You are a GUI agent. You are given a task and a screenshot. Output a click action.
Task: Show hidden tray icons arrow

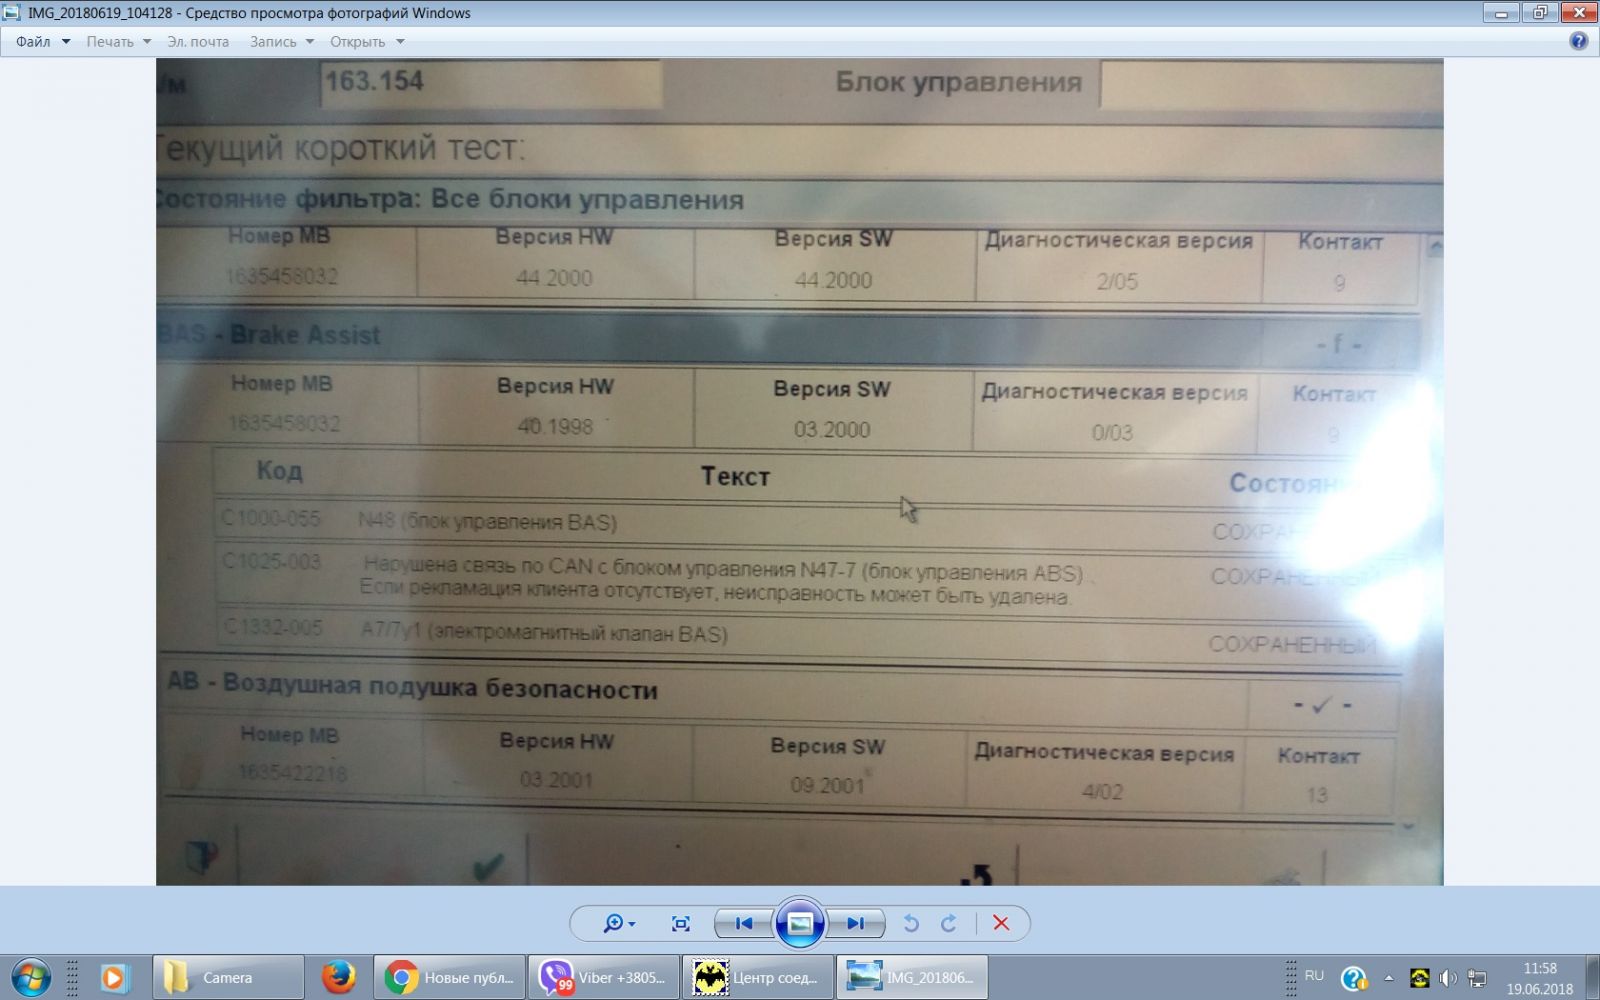(1388, 978)
